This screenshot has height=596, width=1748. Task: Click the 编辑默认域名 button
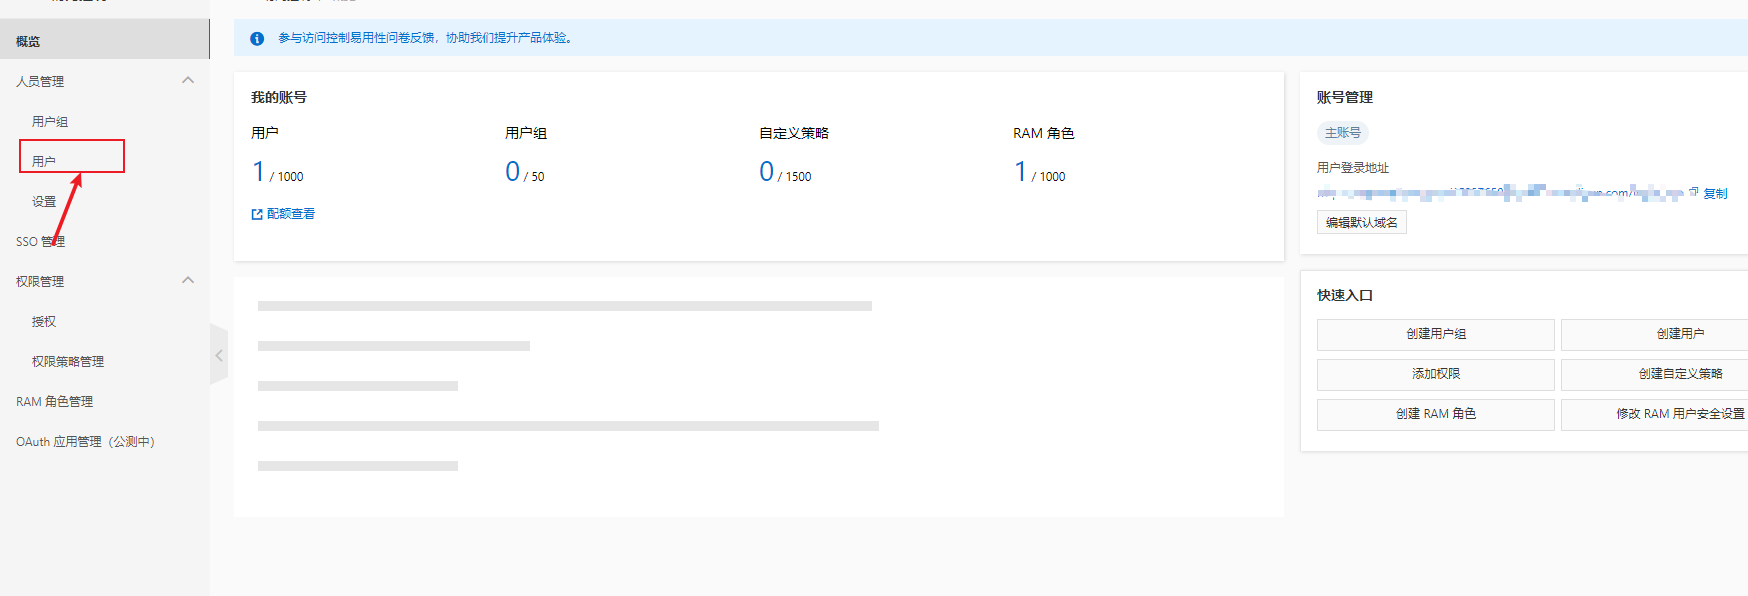1362,222
